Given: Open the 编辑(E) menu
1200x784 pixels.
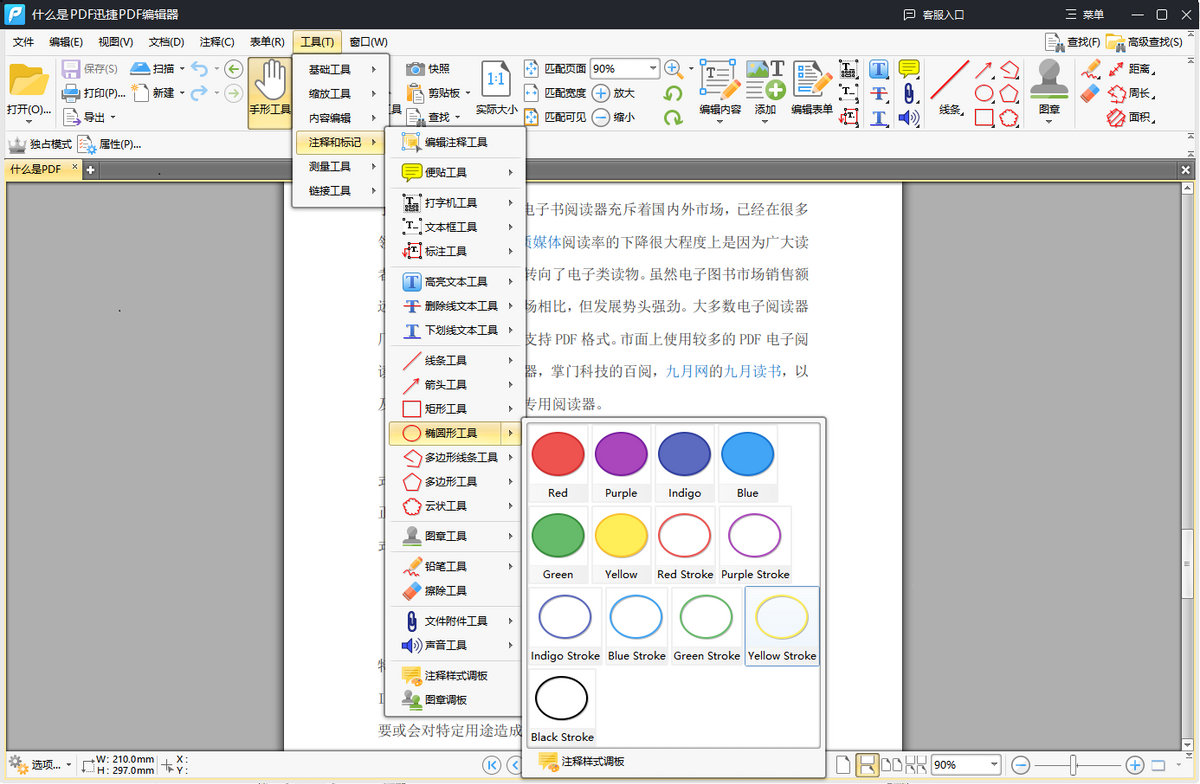Looking at the screenshot, I should [x=66, y=42].
